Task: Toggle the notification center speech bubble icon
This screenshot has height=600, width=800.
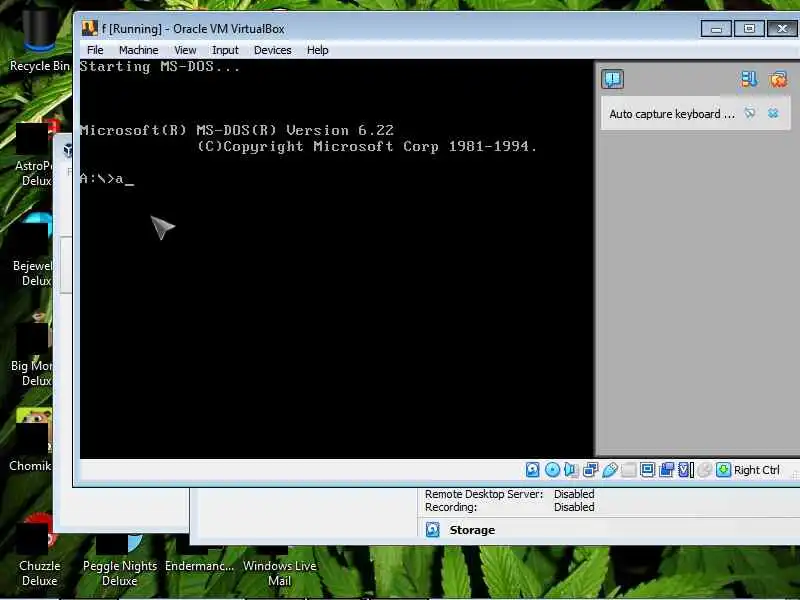Action: [x=612, y=79]
